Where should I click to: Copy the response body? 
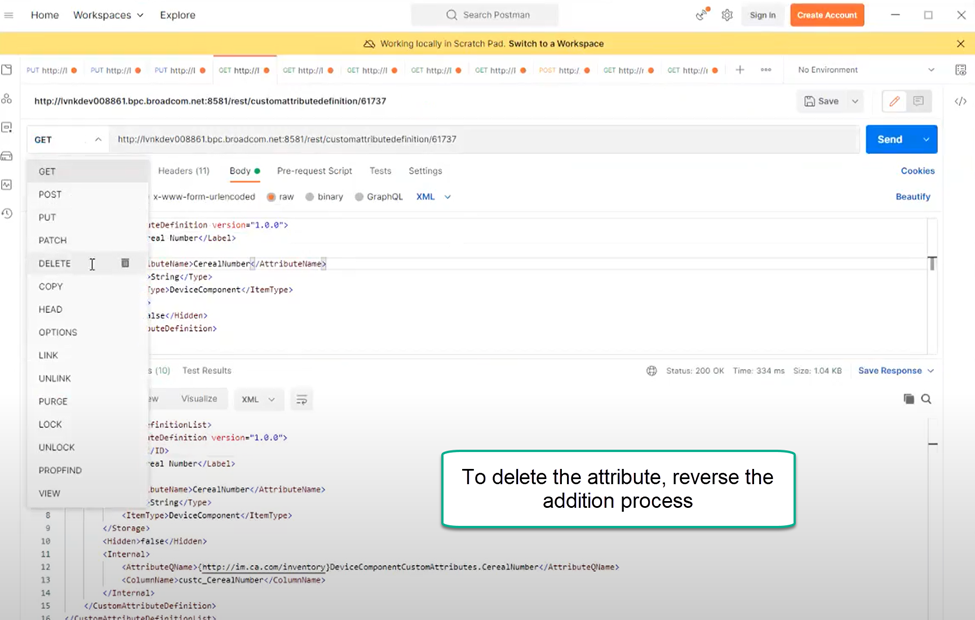pos(908,399)
